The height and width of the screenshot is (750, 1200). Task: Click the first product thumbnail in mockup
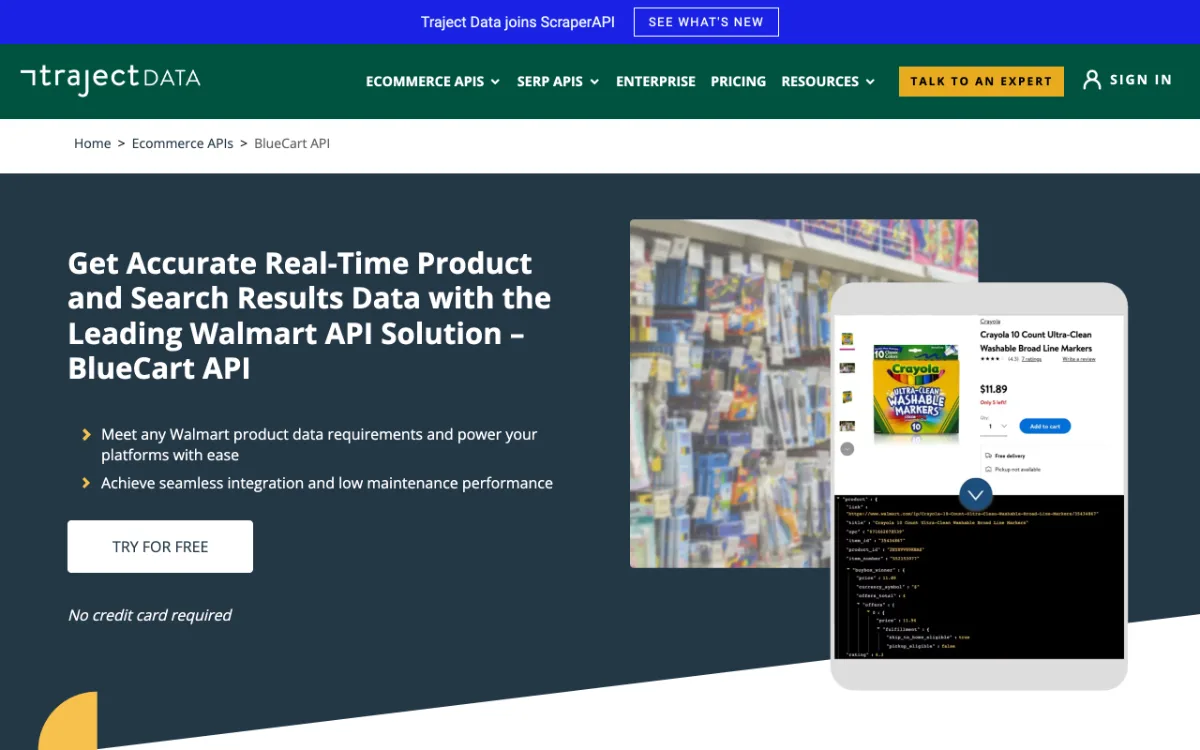click(x=847, y=339)
